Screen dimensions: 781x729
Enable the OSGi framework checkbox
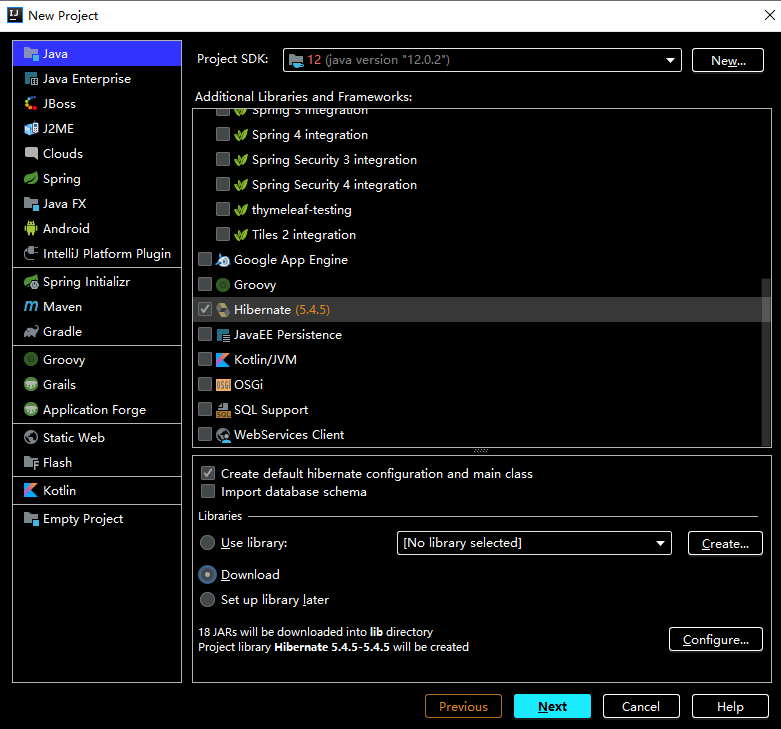tap(205, 384)
